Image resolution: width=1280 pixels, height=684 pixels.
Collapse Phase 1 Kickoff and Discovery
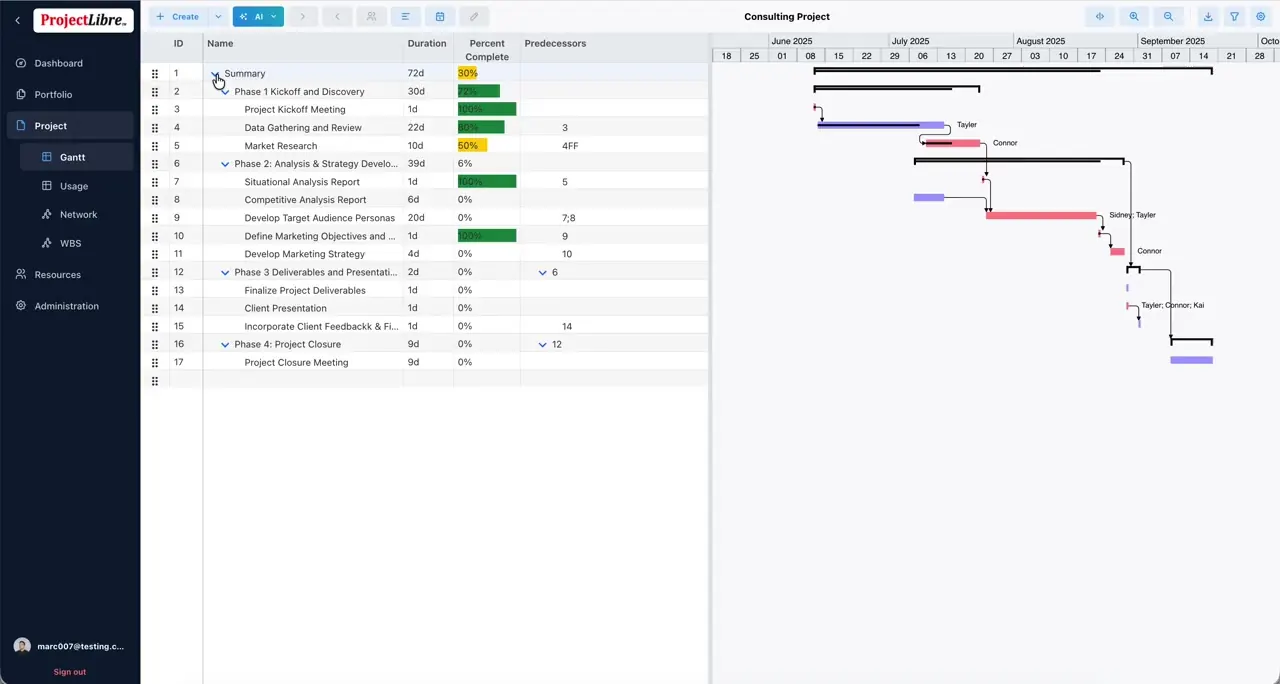click(225, 92)
